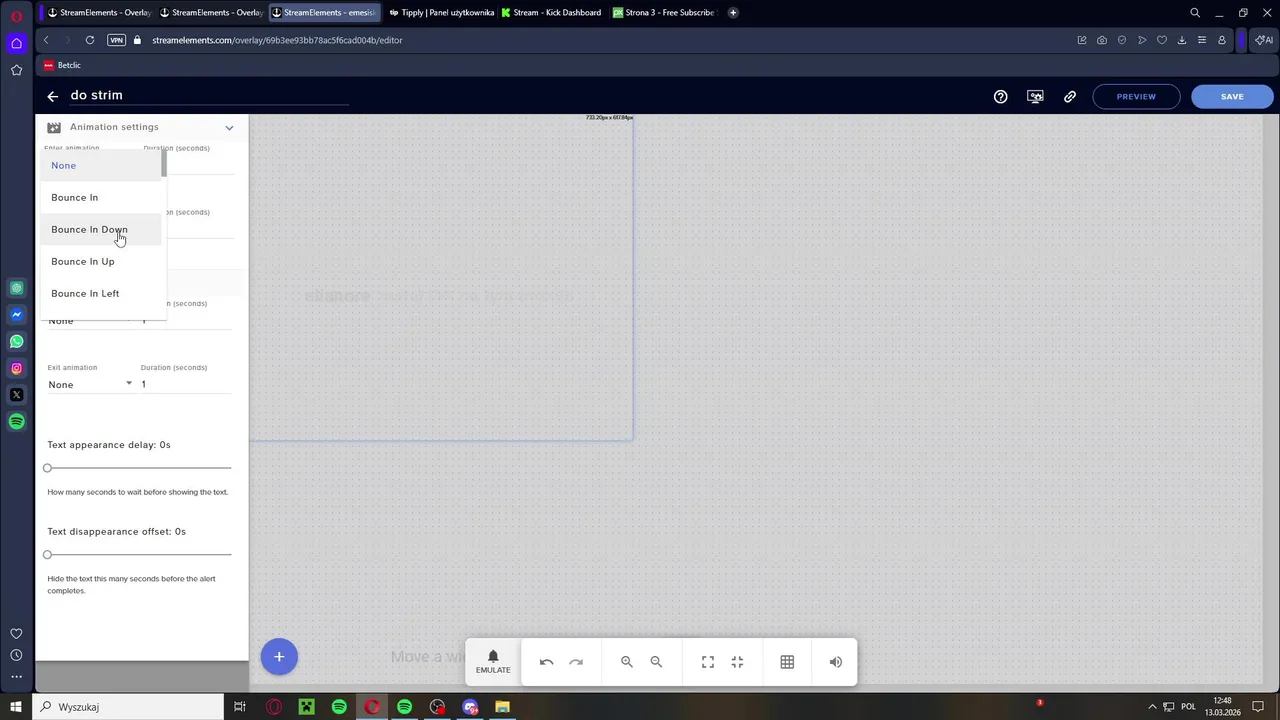The image size is (1280, 720).
Task: Edit Exit animation duration field
Action: pyautogui.click(x=186, y=384)
